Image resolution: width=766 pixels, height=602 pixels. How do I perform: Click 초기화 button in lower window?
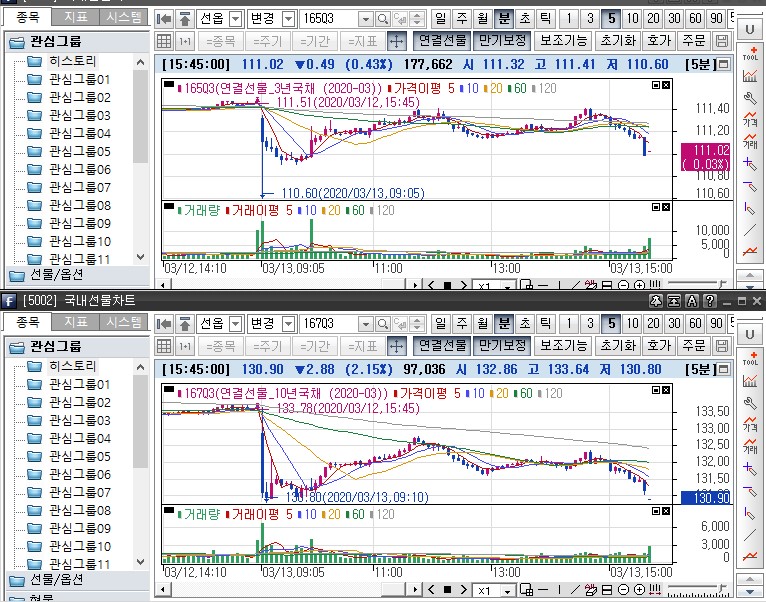click(x=617, y=345)
